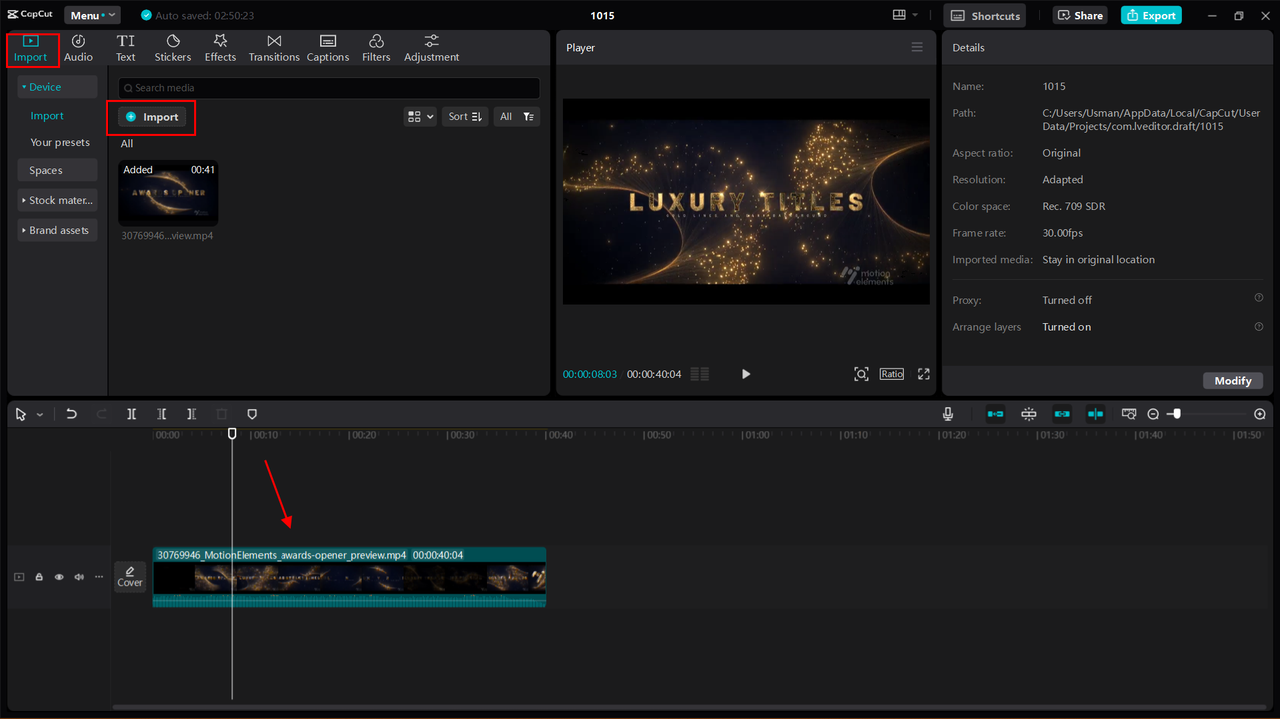Select Import under Device
The height and width of the screenshot is (719, 1280).
coord(47,116)
